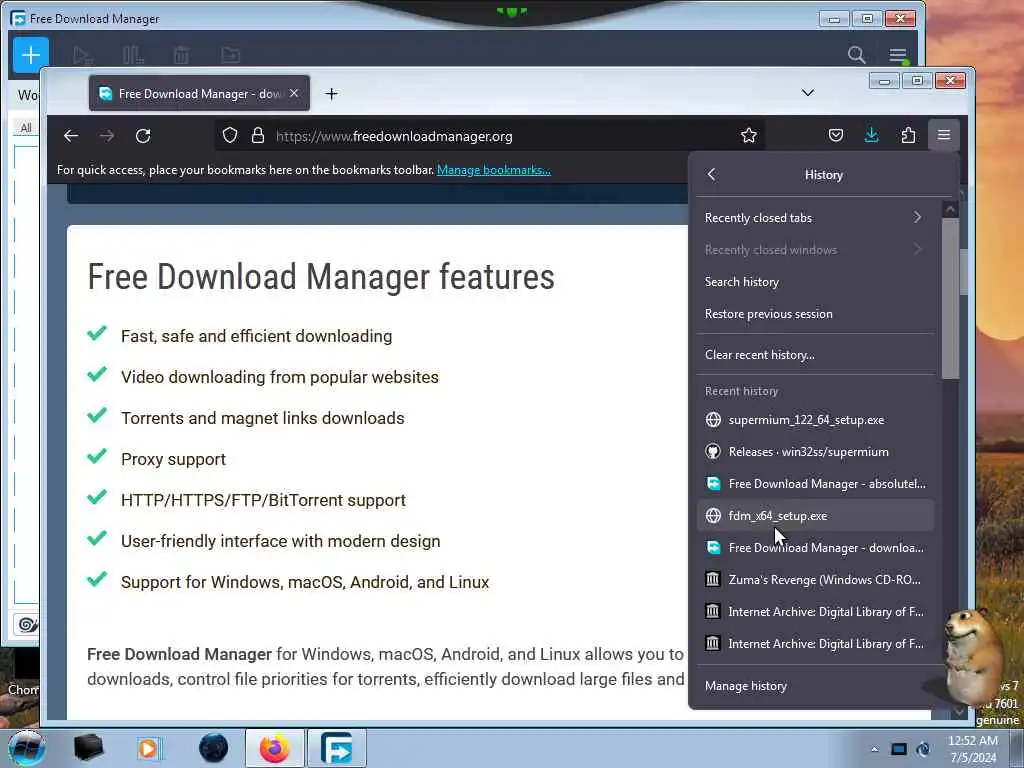This screenshot has width=1024, height=768.
Task: Click the forward navigation arrow in Firefox
Action: click(107, 136)
